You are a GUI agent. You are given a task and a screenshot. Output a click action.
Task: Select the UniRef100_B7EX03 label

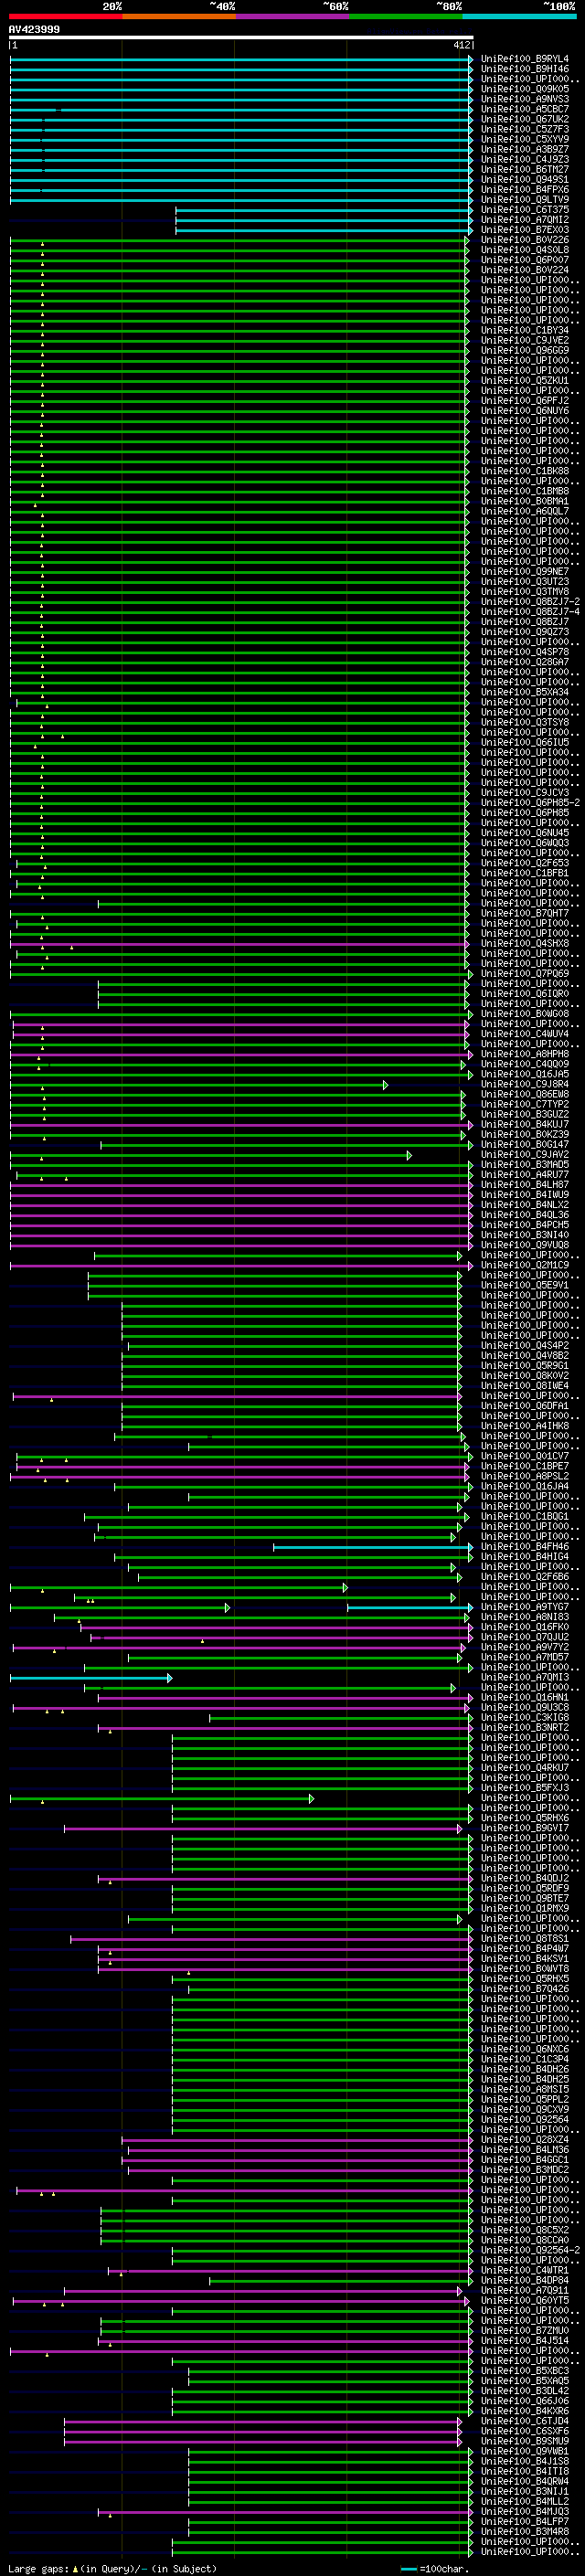click(525, 230)
